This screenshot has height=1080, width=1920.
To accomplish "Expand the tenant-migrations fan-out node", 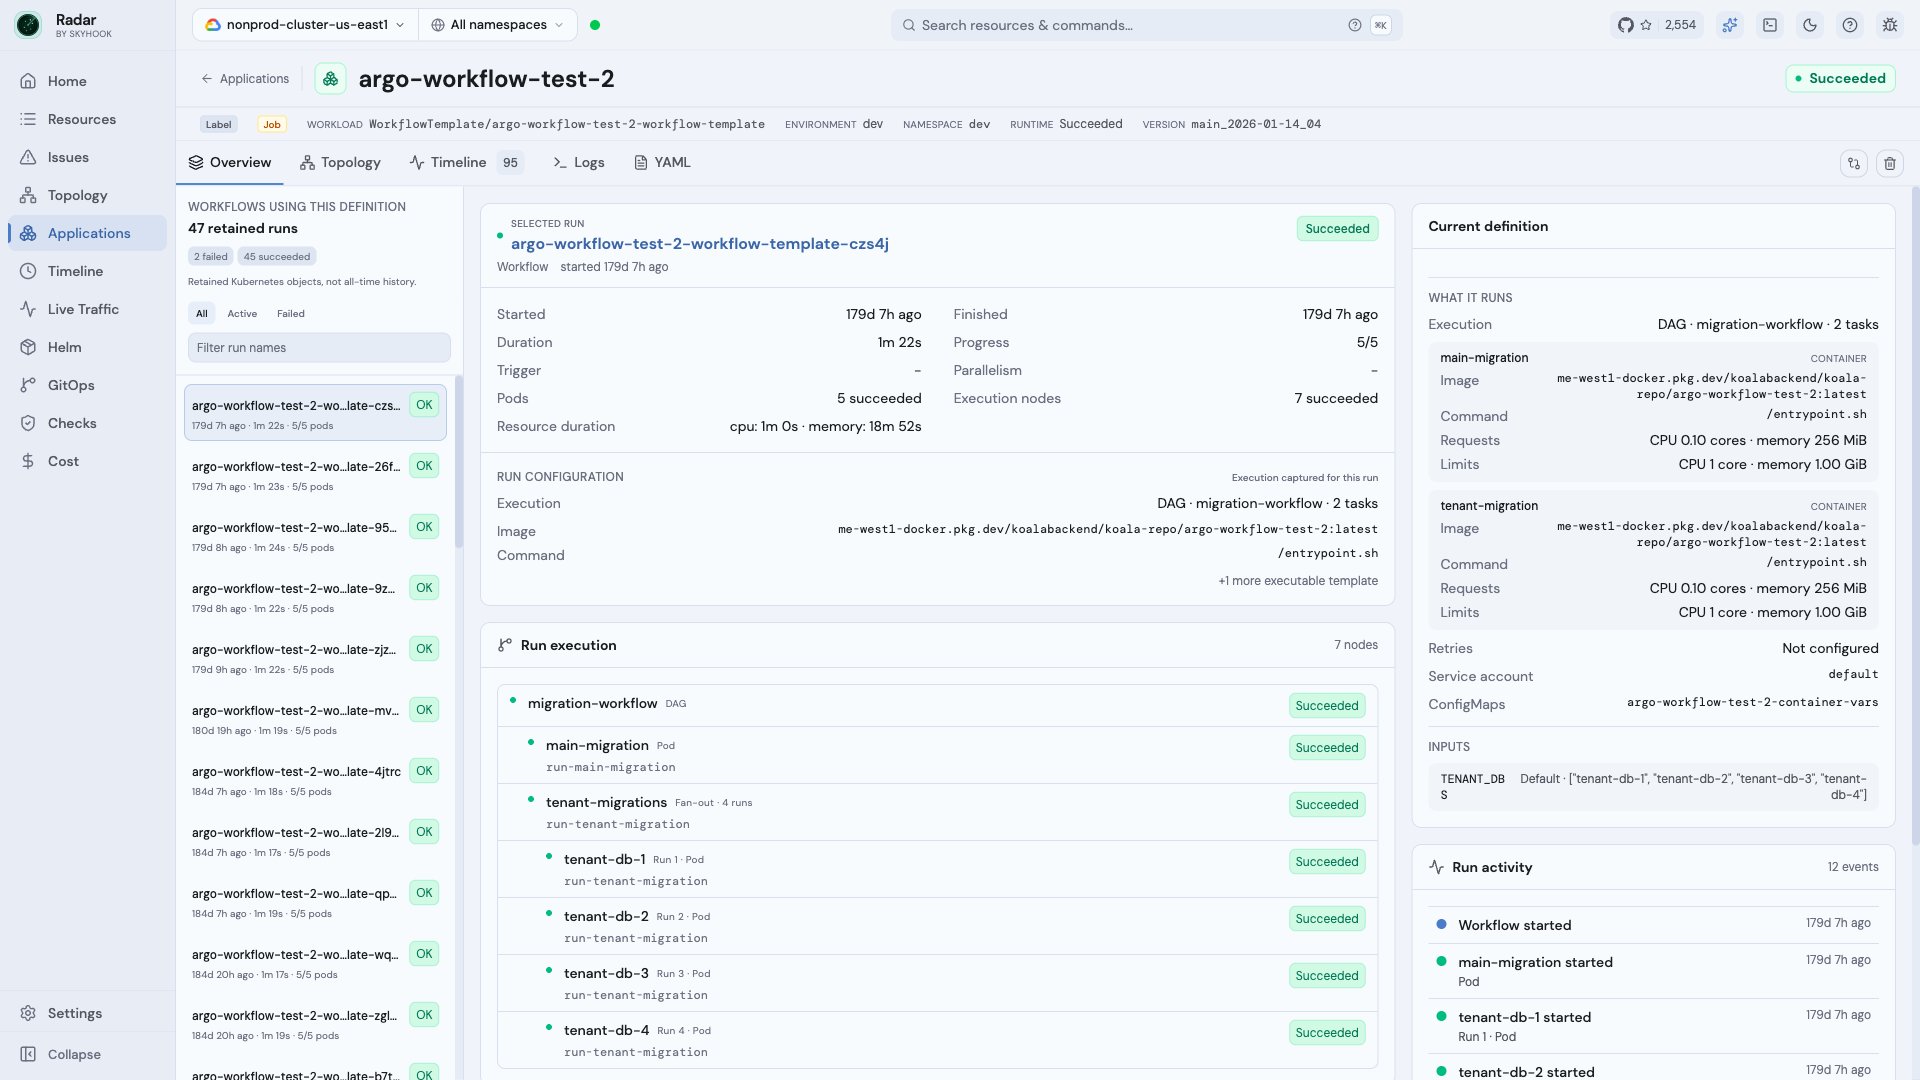I will [937, 812].
